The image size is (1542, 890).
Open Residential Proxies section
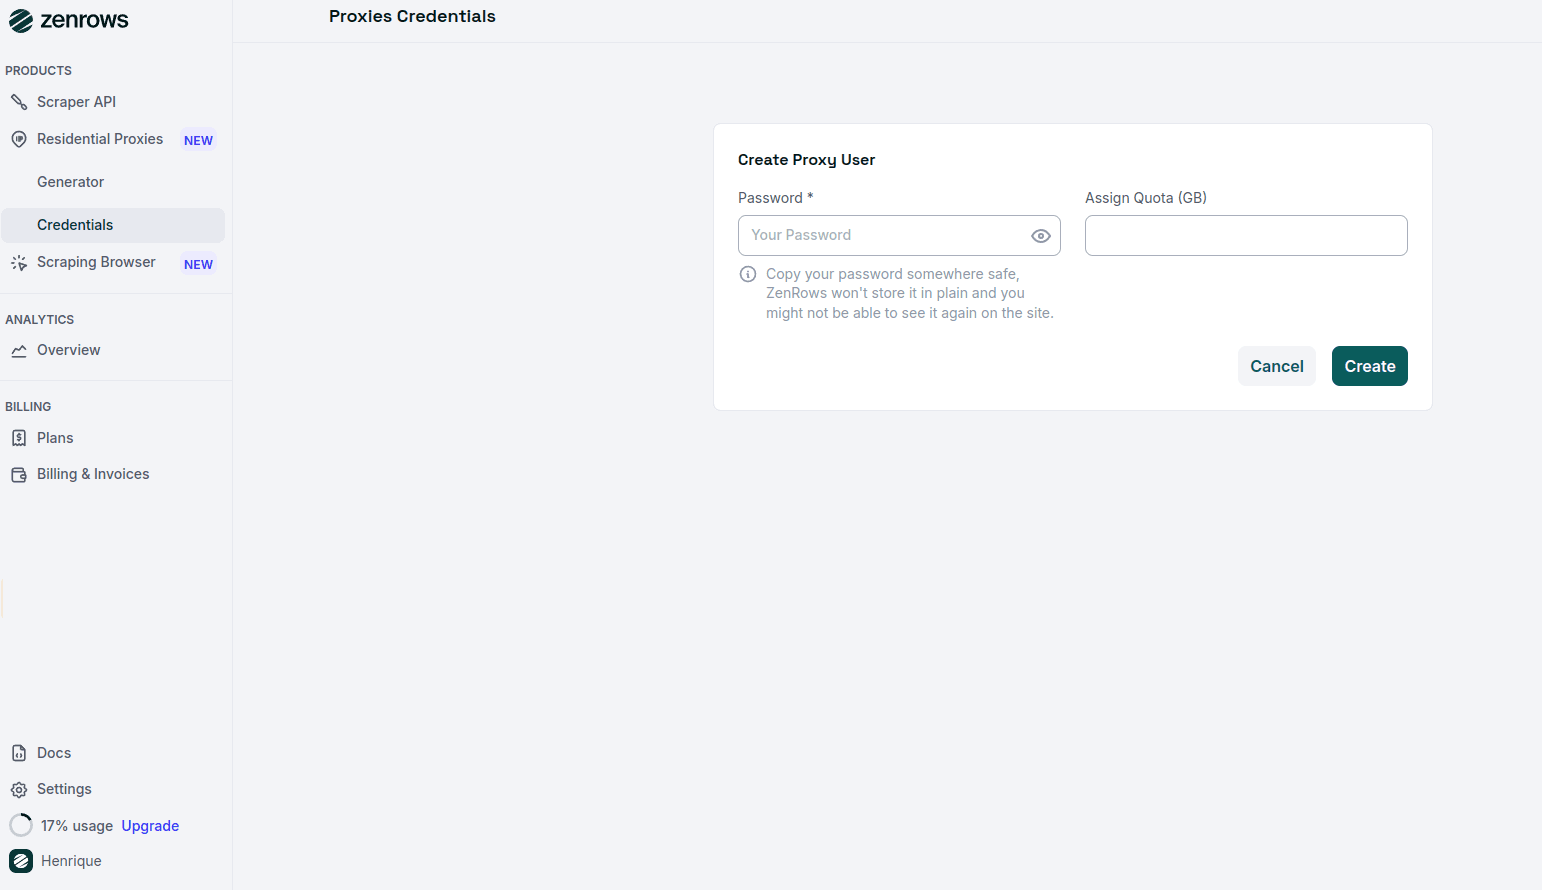(100, 139)
